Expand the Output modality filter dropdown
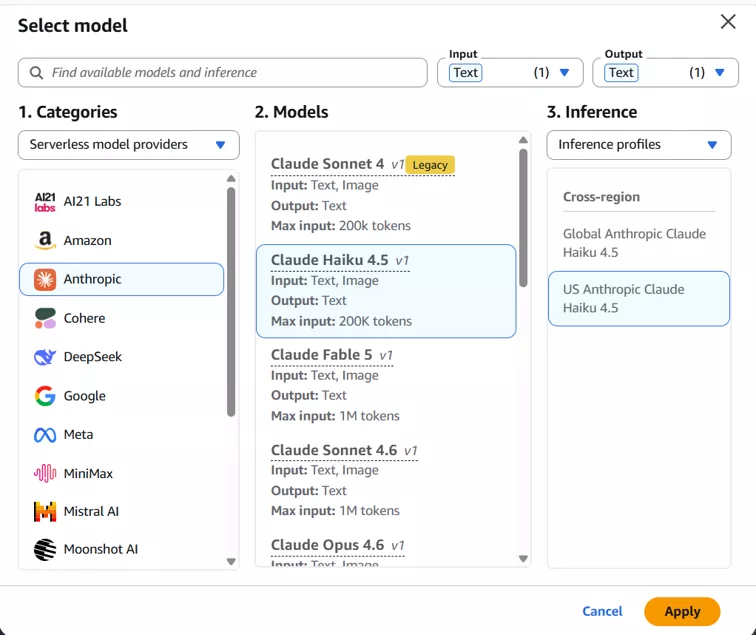Viewport: 756px width, 635px height. tap(665, 73)
